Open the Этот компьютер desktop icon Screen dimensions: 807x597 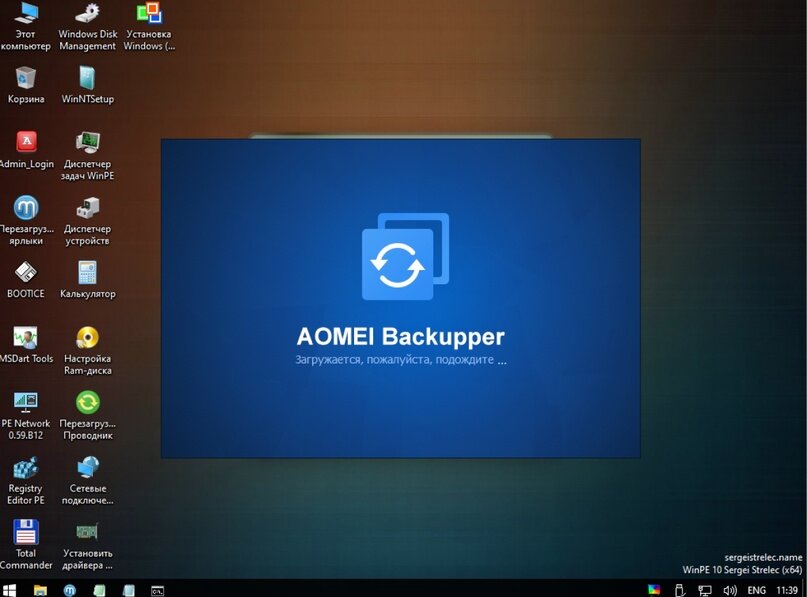pos(26,26)
